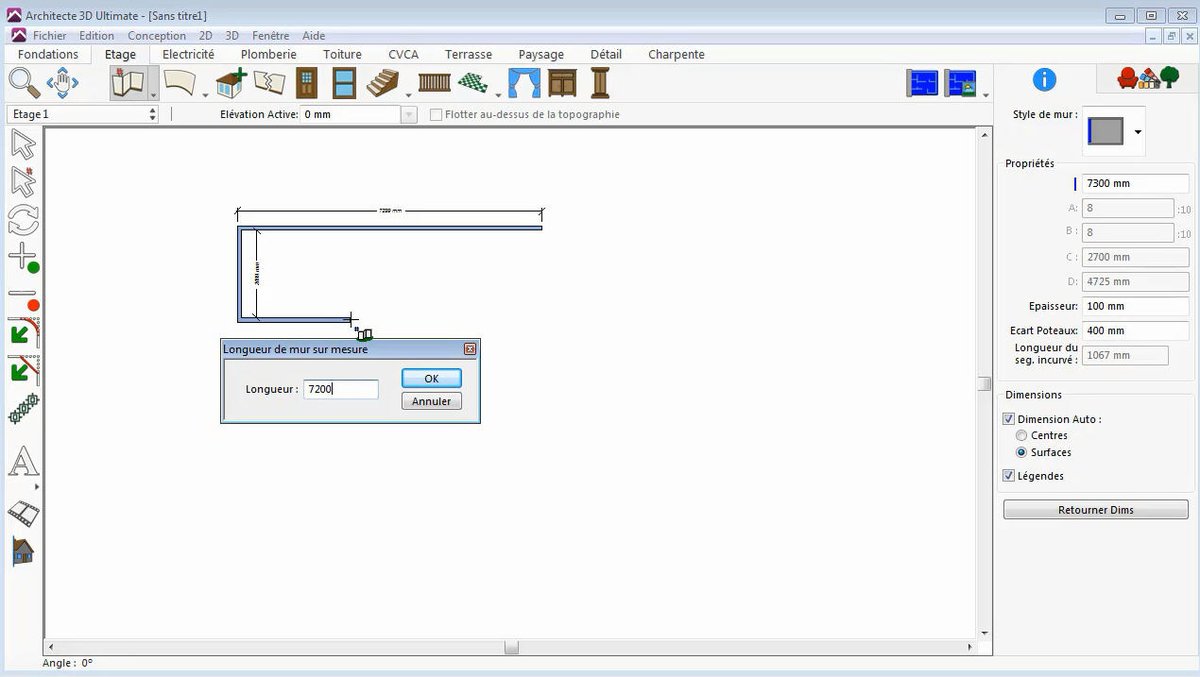Select the magnifying glass zoom tool
This screenshot has height=677, width=1200.
(x=22, y=82)
